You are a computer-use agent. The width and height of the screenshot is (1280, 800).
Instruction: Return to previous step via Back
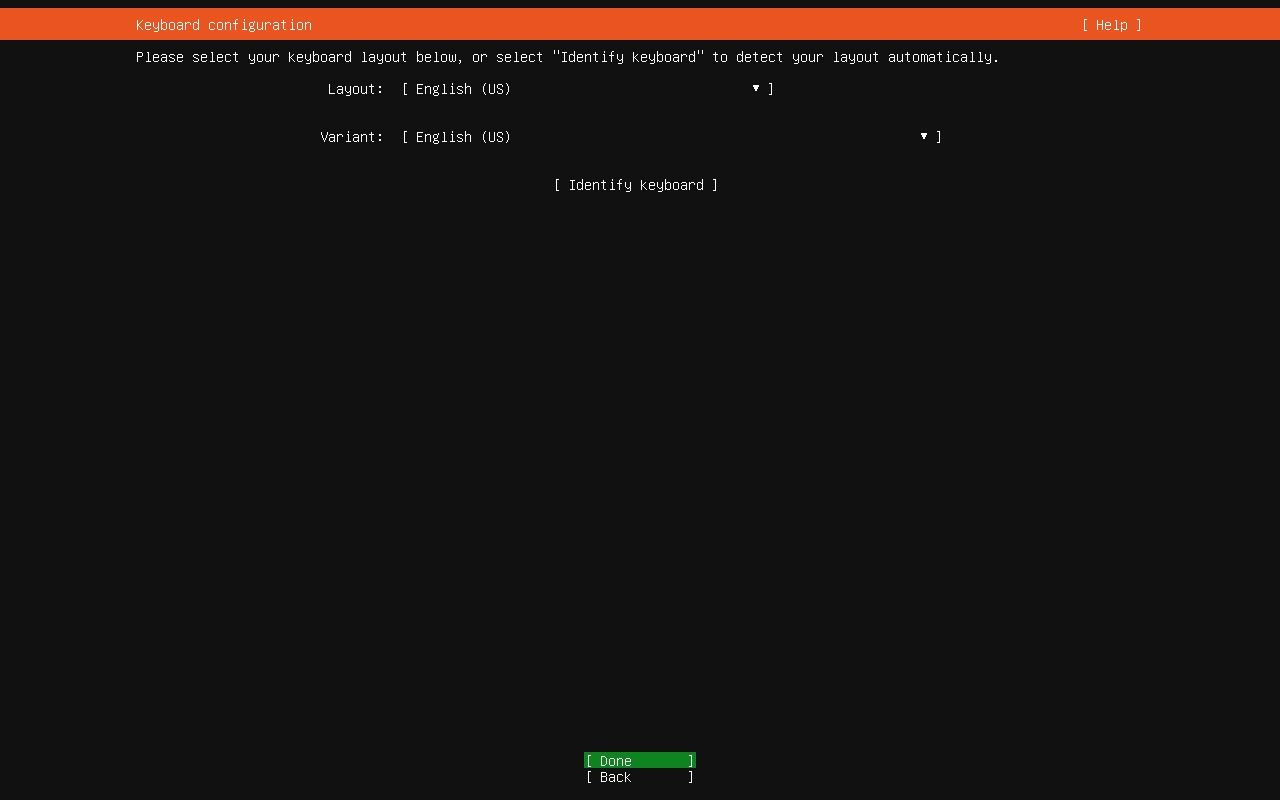[639, 777]
